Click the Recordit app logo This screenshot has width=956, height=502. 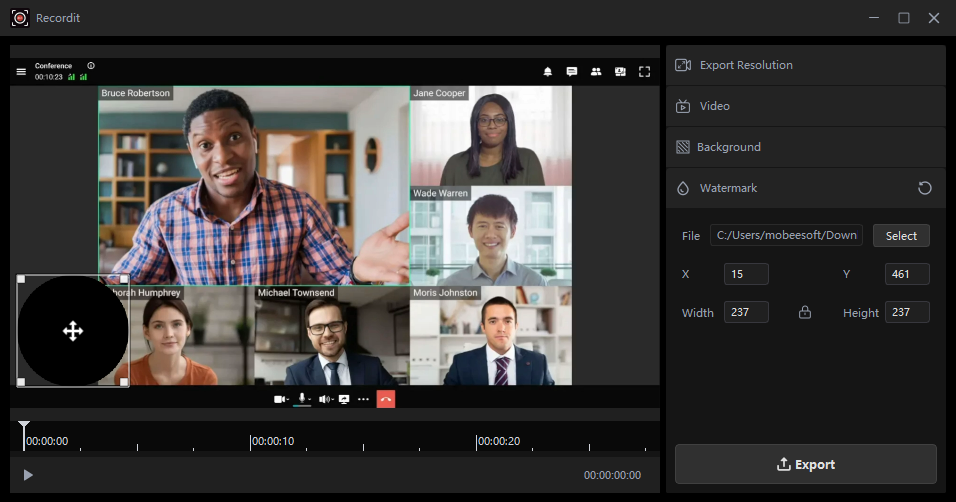click(x=20, y=18)
